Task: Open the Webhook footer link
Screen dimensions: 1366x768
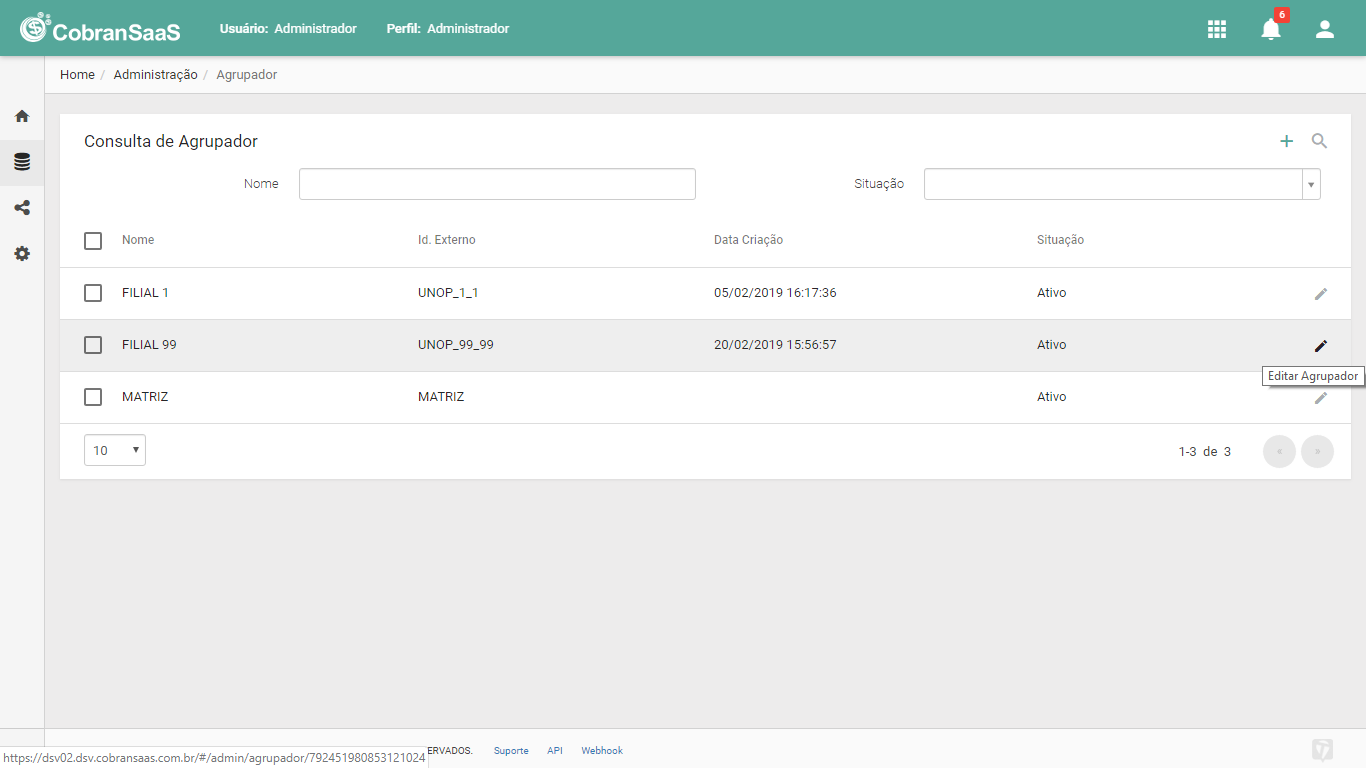Action: (602, 750)
